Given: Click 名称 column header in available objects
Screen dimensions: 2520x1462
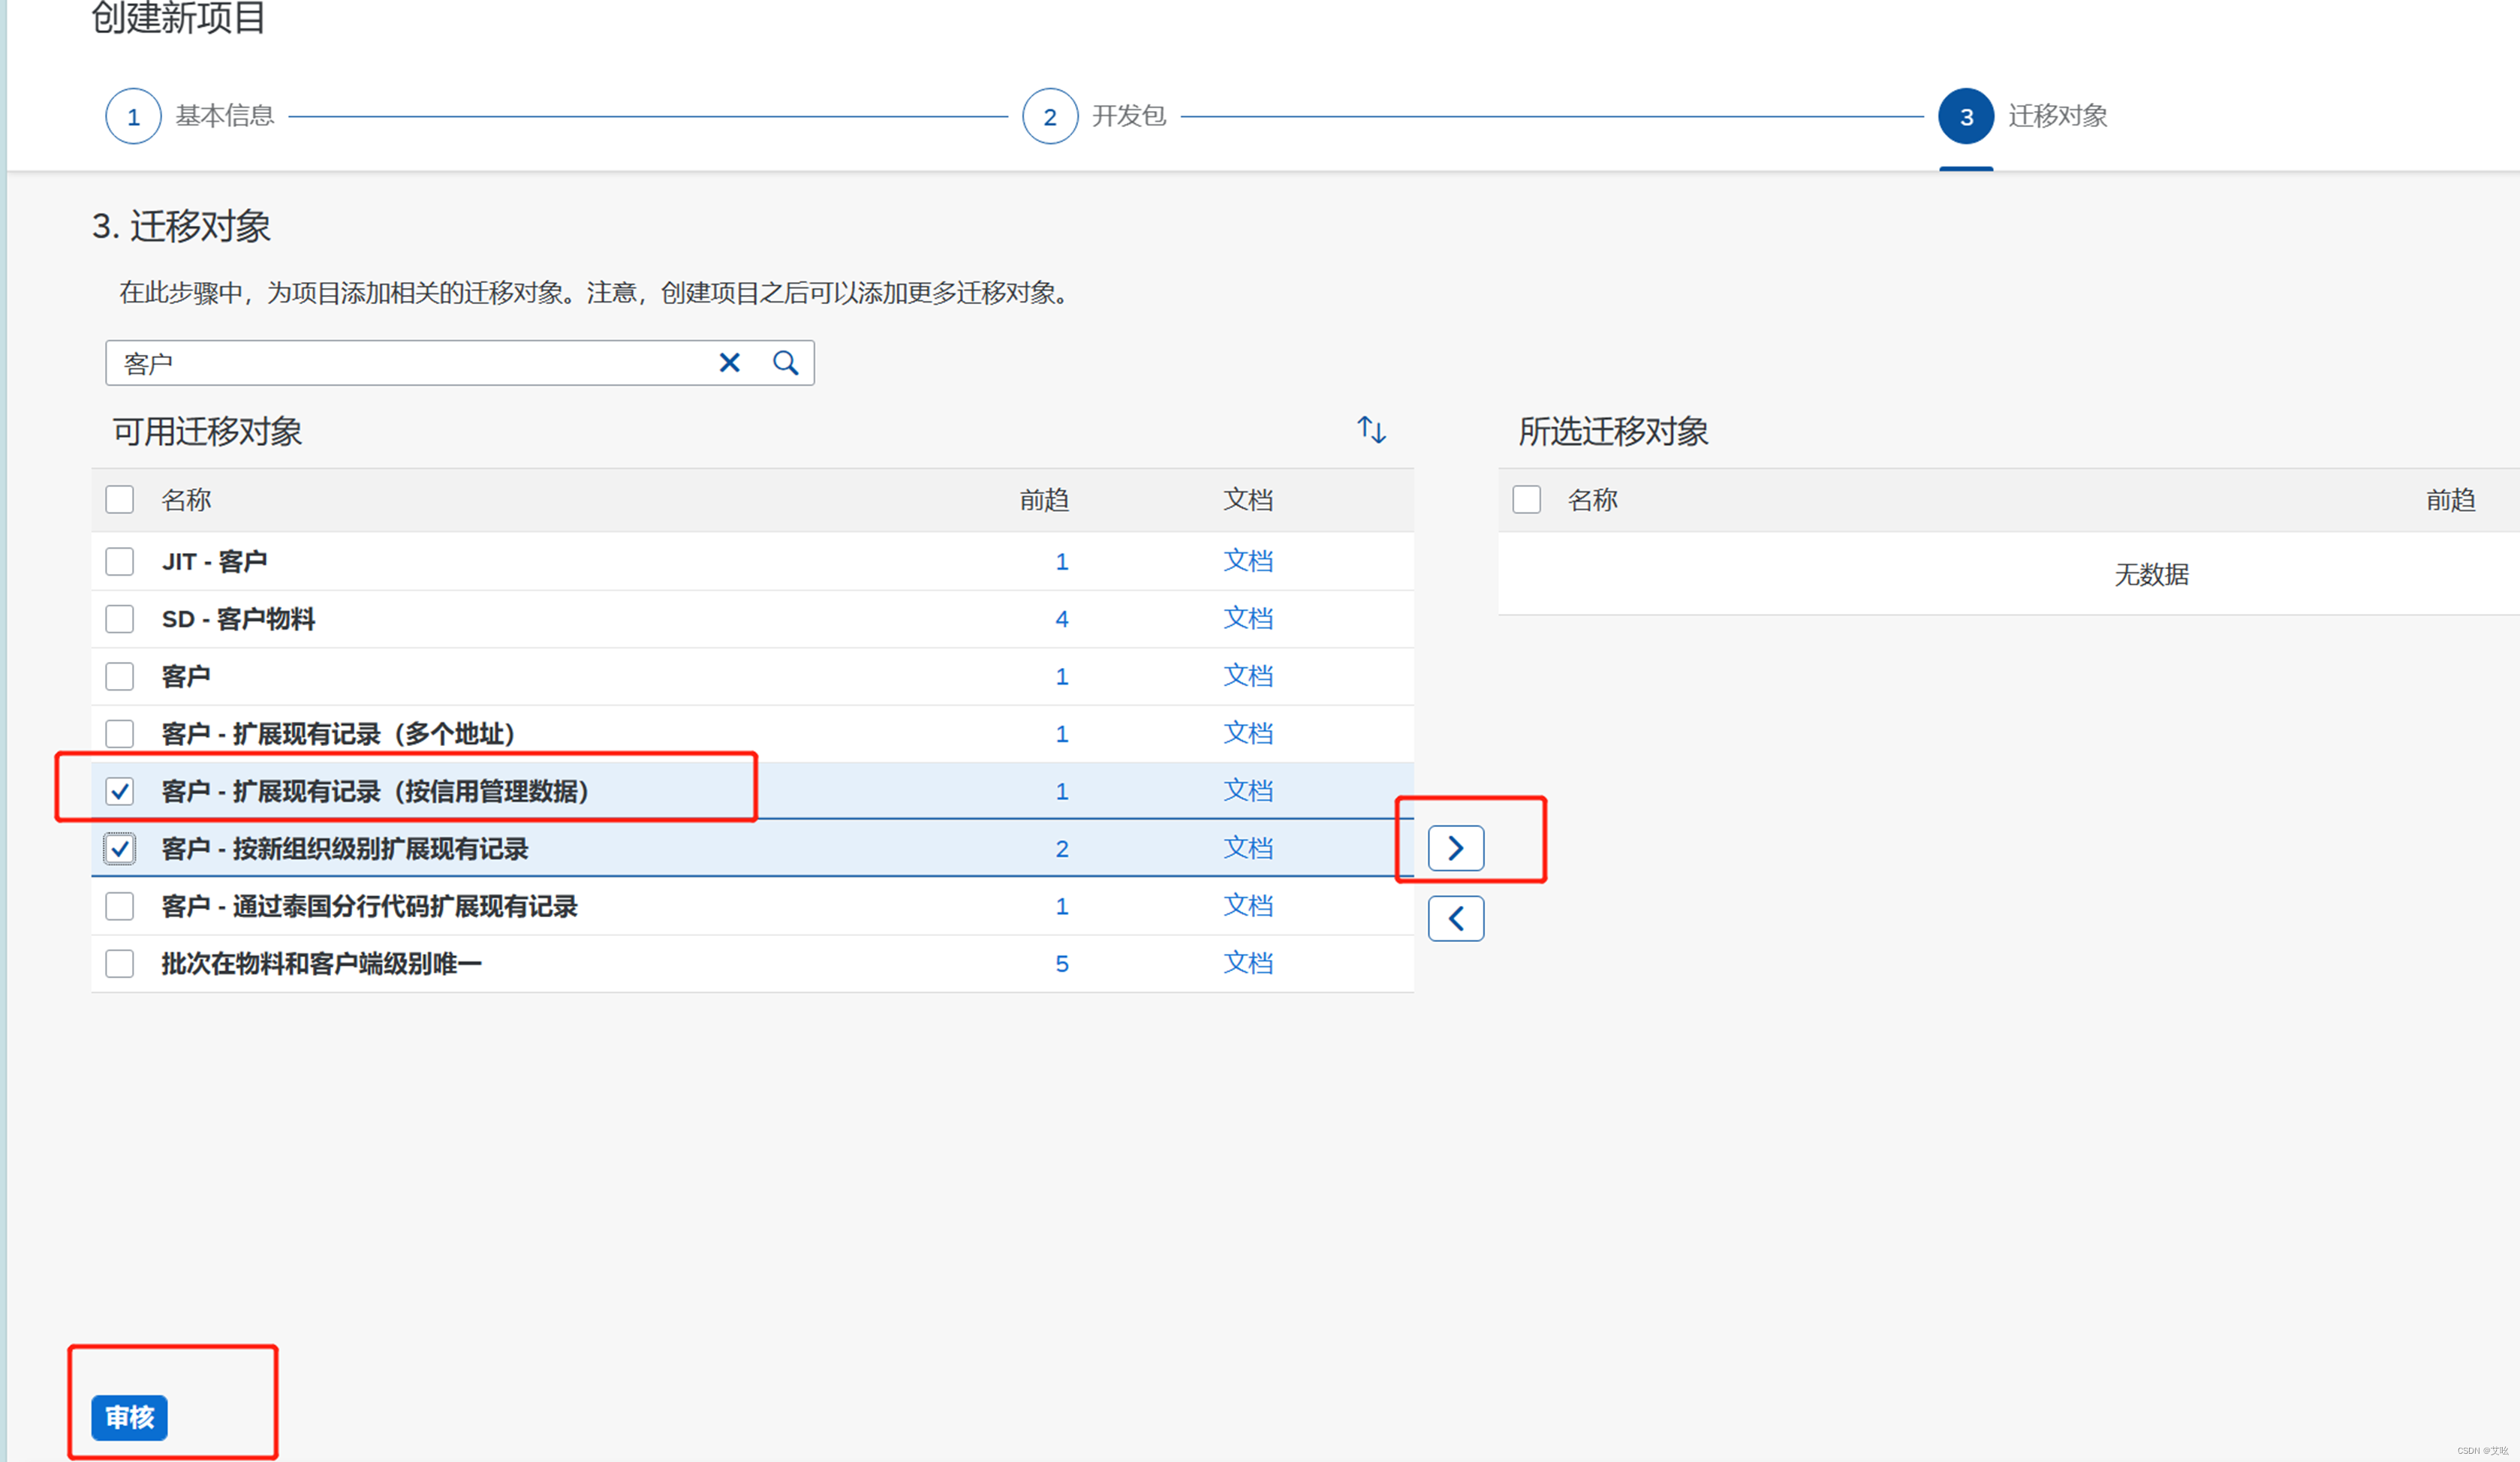Looking at the screenshot, I should 186,499.
